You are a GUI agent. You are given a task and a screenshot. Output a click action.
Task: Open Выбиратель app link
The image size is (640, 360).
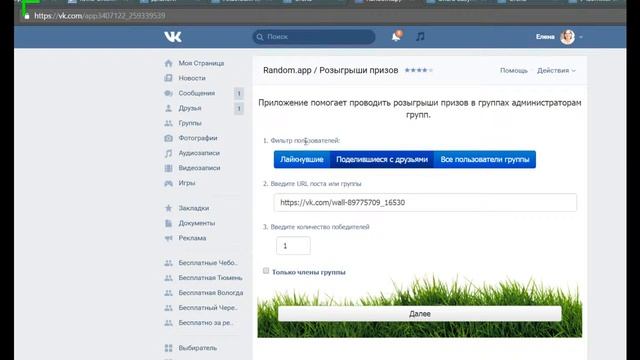tap(198, 348)
